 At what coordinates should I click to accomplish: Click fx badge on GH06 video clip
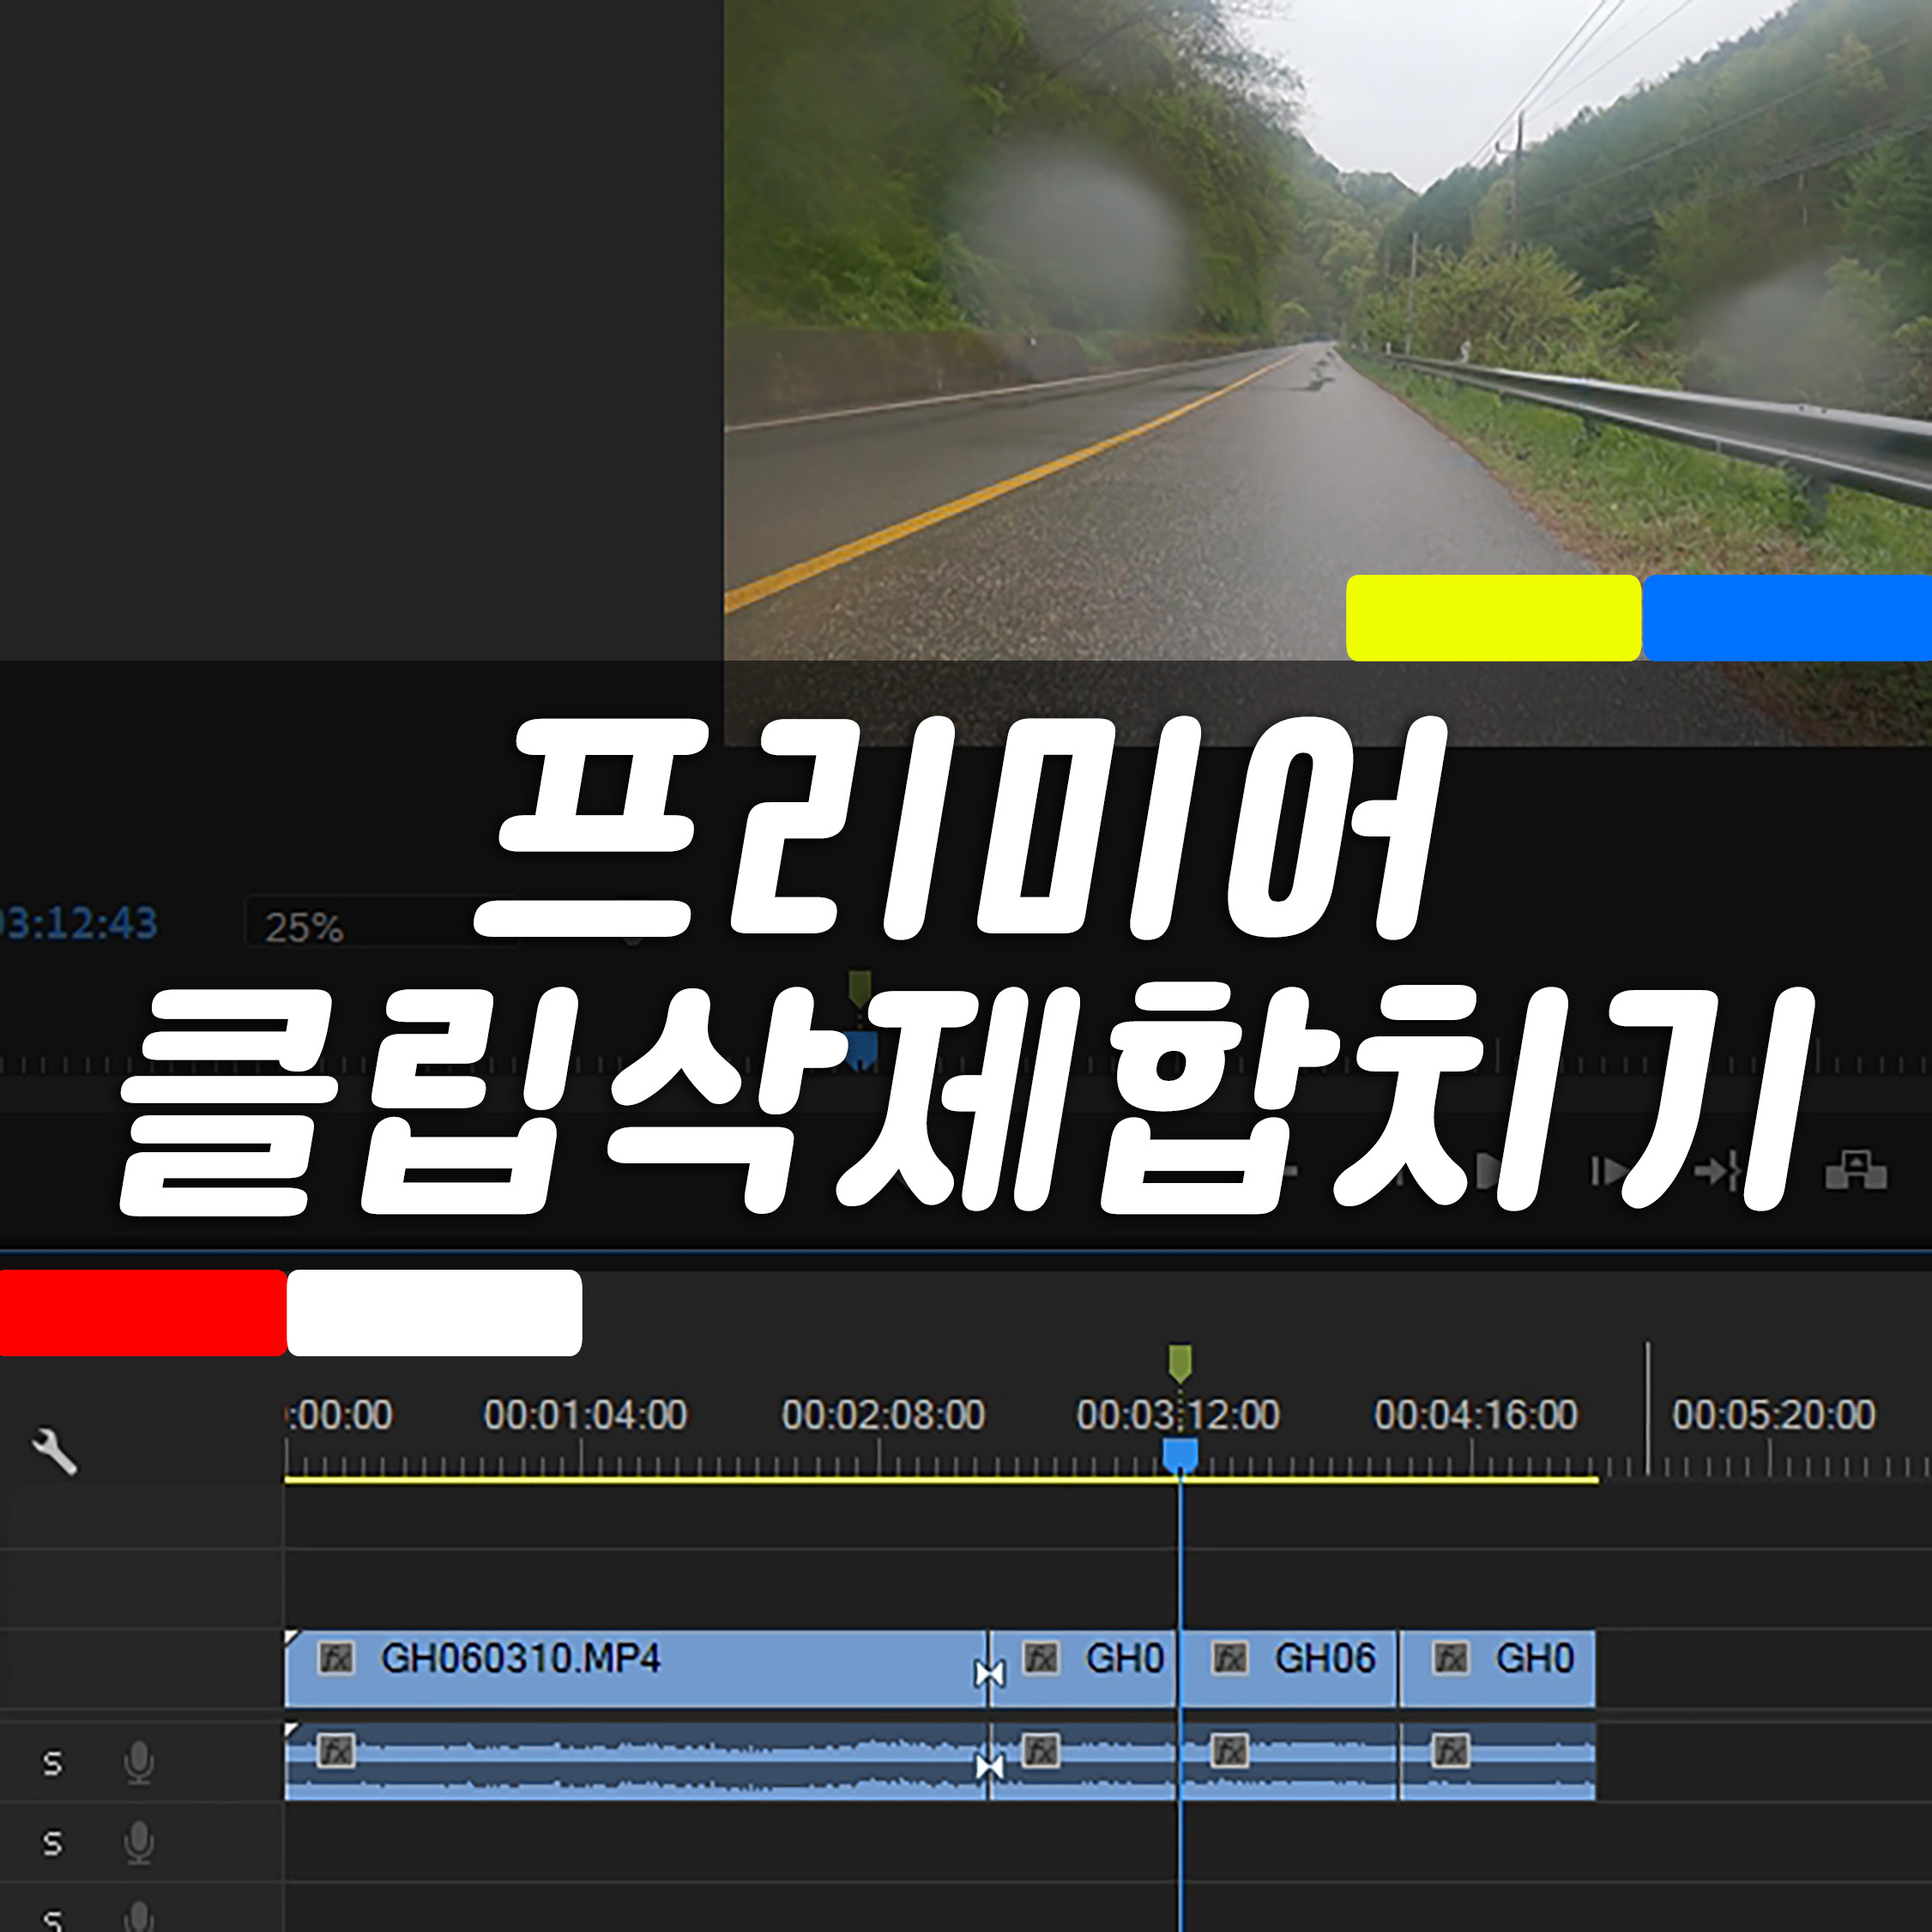[x=1229, y=1658]
